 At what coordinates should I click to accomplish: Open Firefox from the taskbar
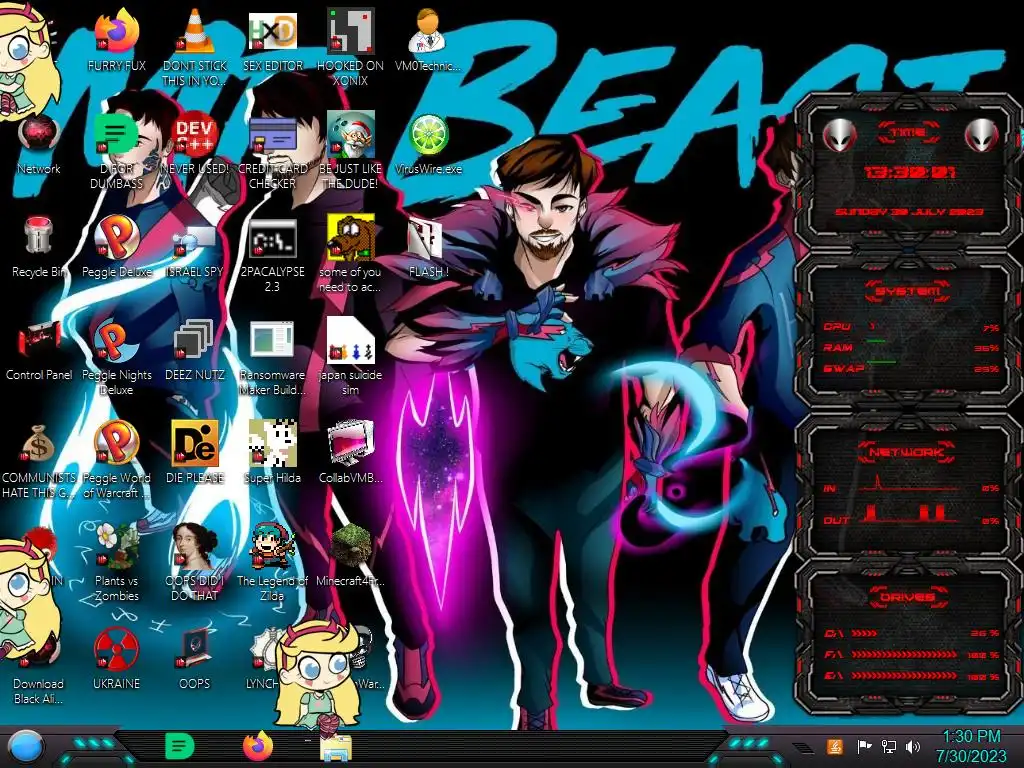click(258, 746)
